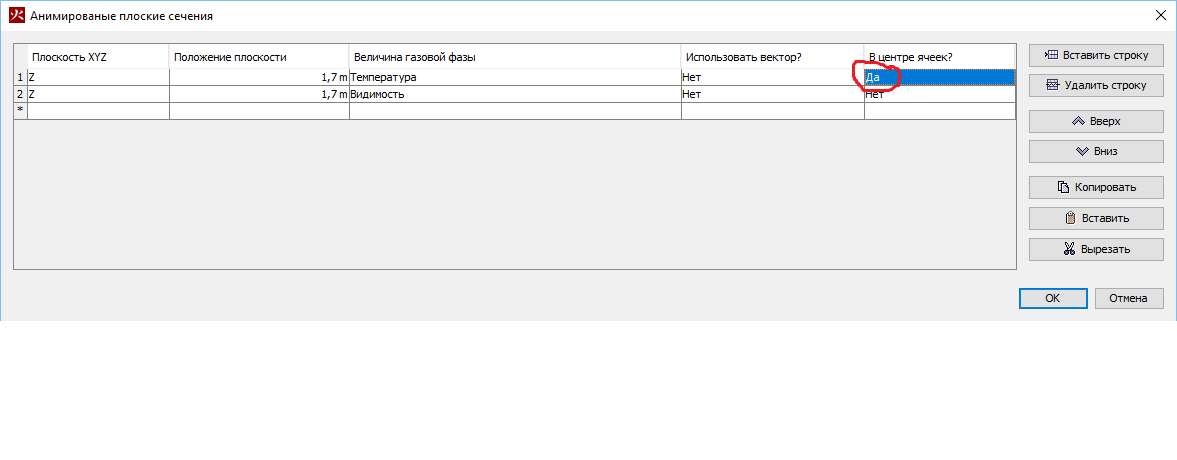Image resolution: width=1177 pixels, height=460 pixels.
Task: Click the Вырезать cut button
Action: tap(1095, 249)
